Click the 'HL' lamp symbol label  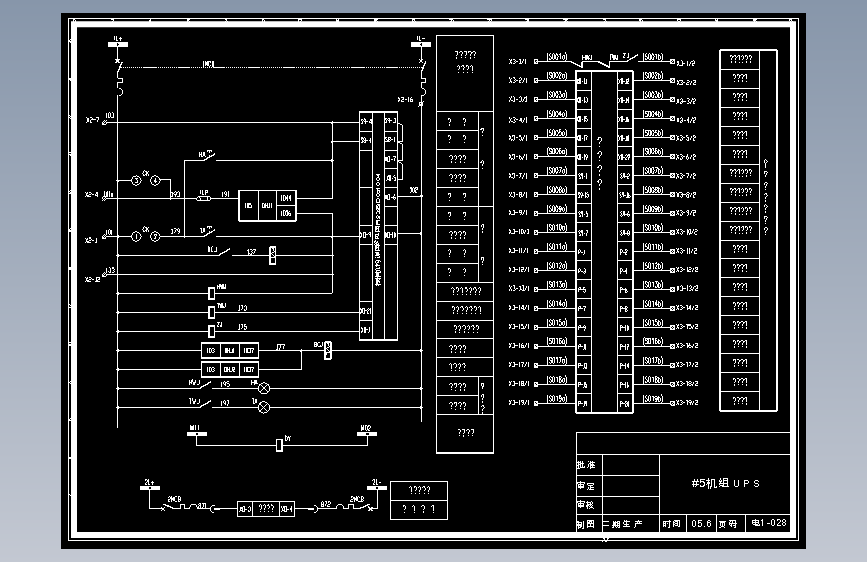[x=254, y=382]
